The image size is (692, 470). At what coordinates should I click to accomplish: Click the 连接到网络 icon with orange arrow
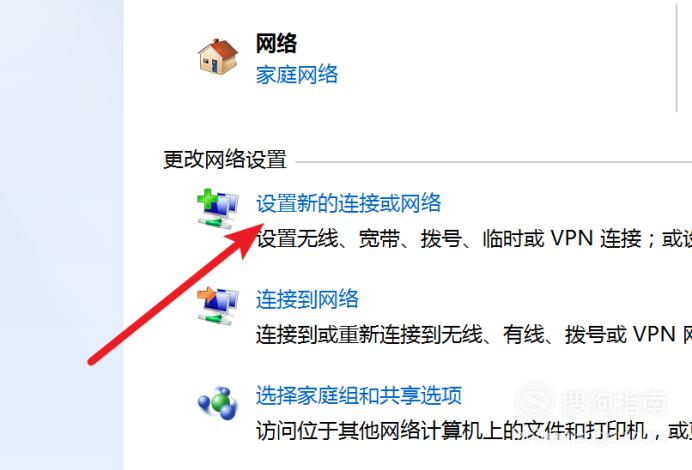pyautogui.click(x=218, y=305)
